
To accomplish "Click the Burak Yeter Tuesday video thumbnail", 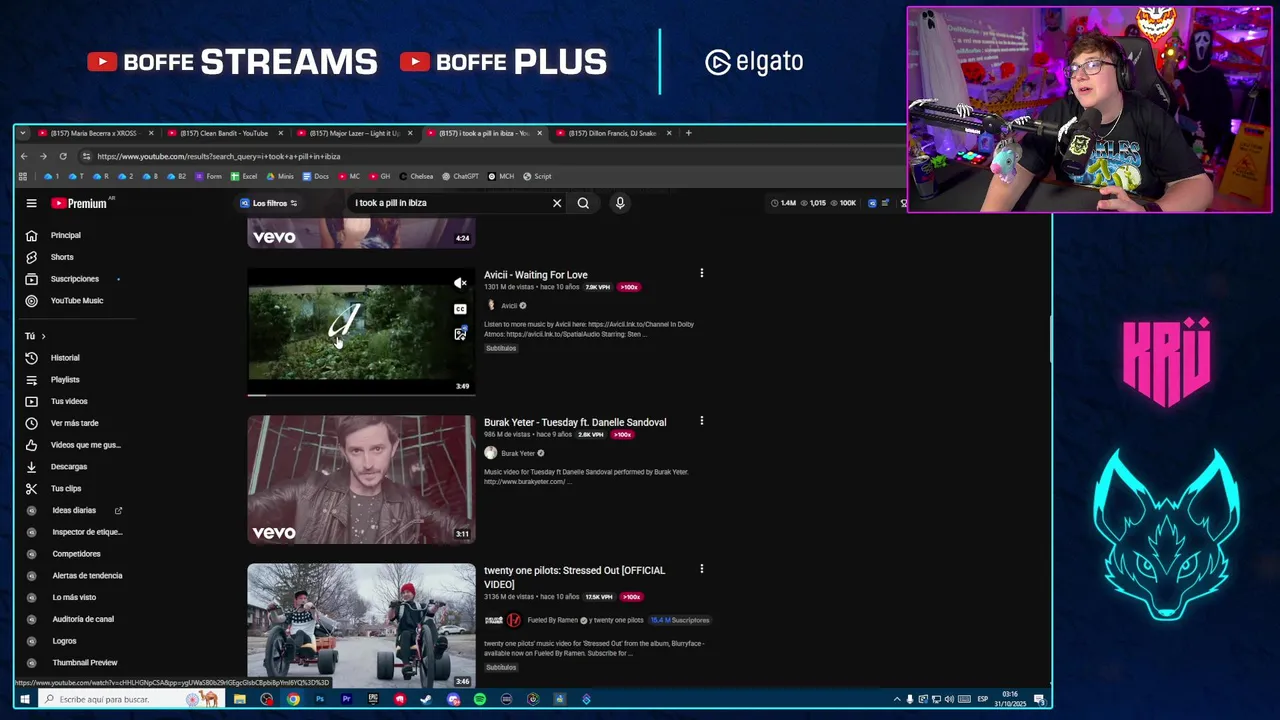I will coord(361,480).
